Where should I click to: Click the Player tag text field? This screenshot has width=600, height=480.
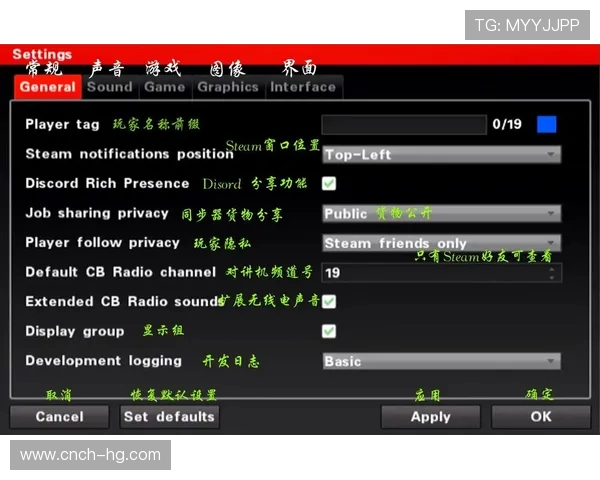(403, 125)
